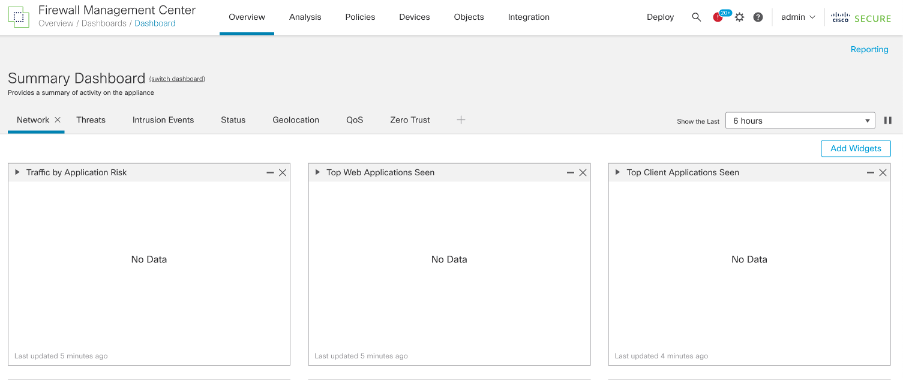Expand the Traffic by Application Risk widget arrow
Screen dimensions: 904x380
click(17, 172)
